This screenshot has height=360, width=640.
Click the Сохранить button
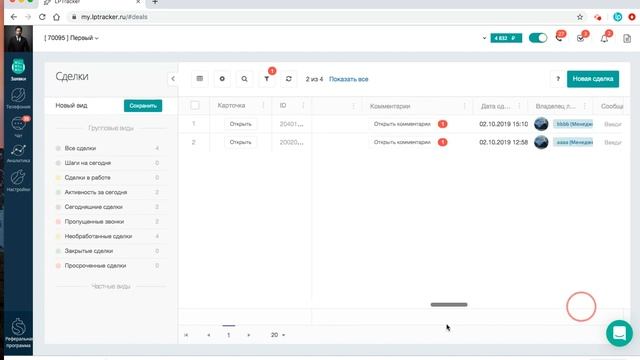143,106
